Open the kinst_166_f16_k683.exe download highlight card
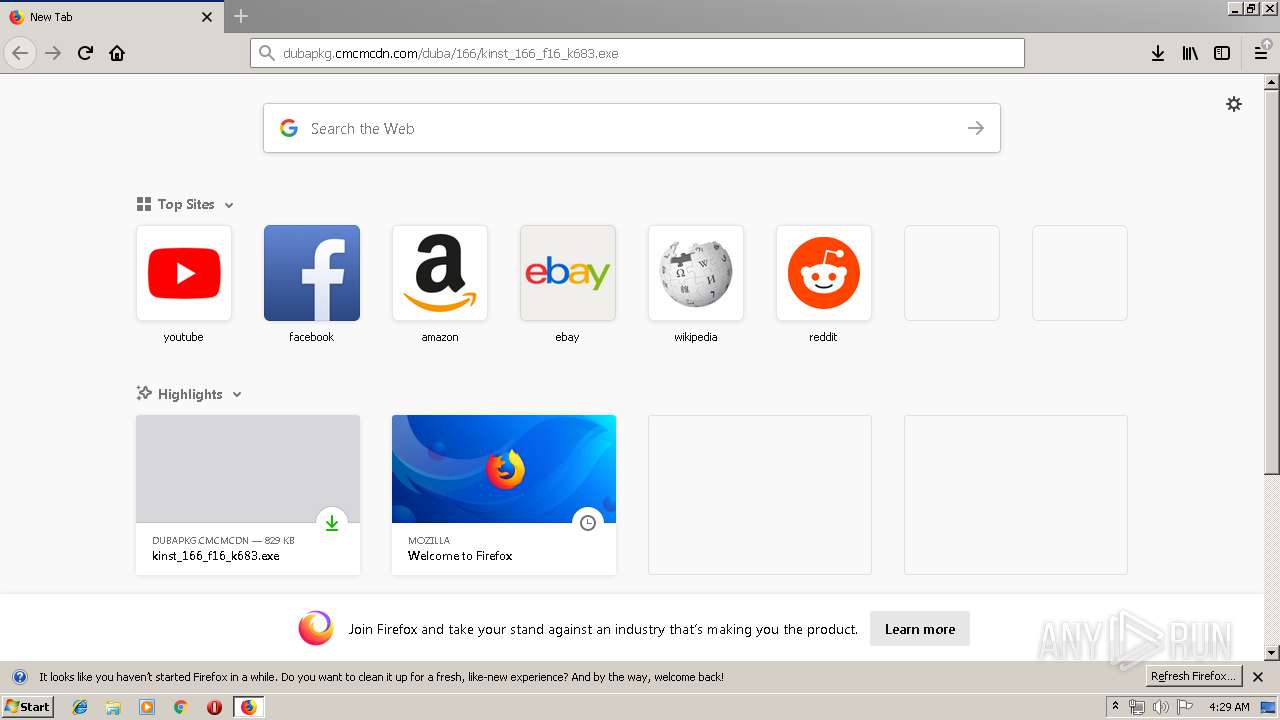This screenshot has width=1280, height=720. [248, 495]
